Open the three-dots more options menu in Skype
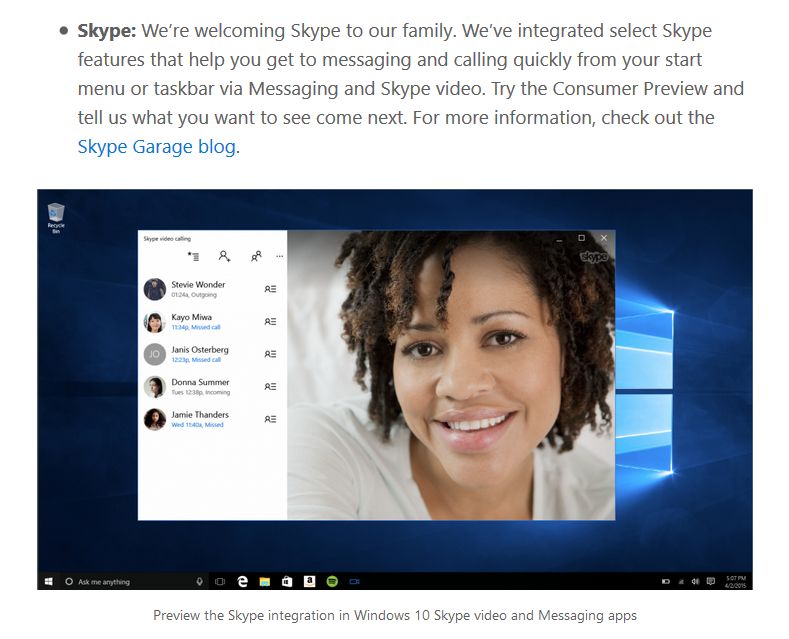789x639 pixels. [280, 257]
